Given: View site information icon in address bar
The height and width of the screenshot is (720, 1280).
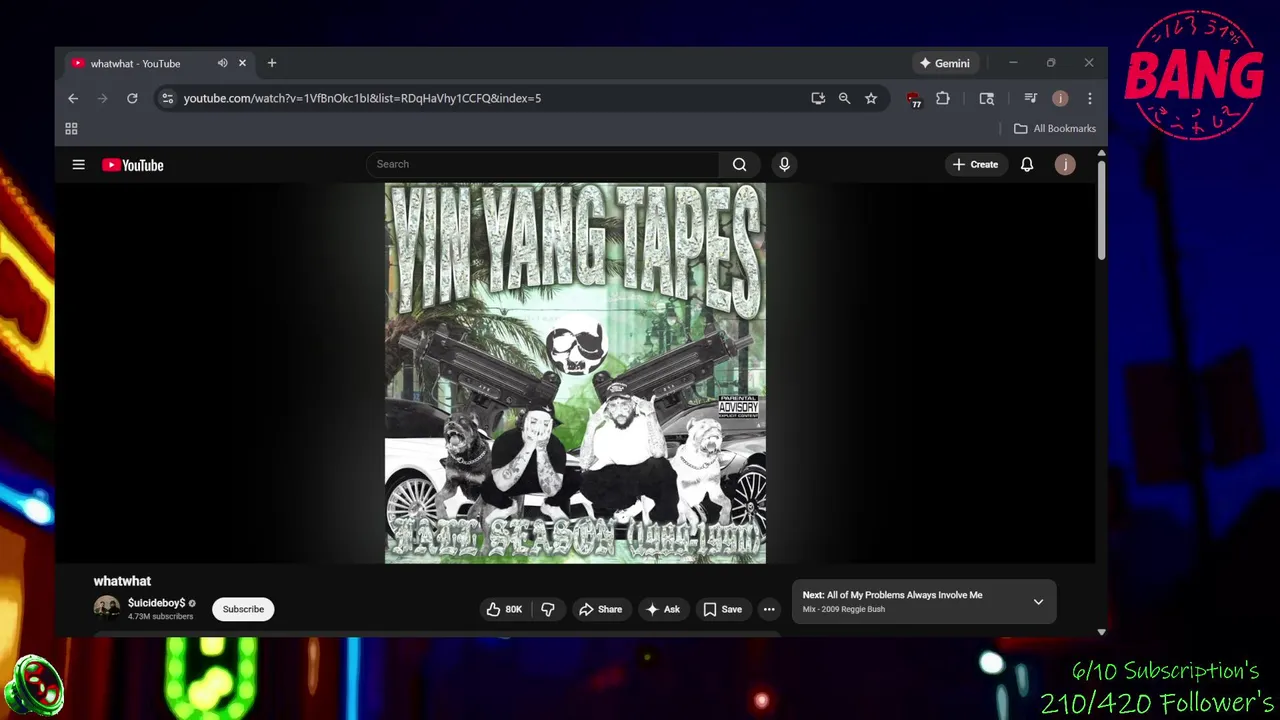Looking at the screenshot, I should tap(168, 98).
